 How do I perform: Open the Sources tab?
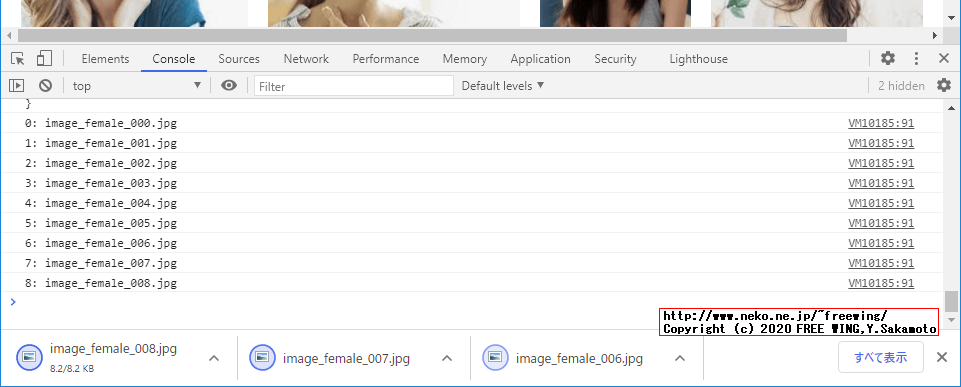point(239,59)
